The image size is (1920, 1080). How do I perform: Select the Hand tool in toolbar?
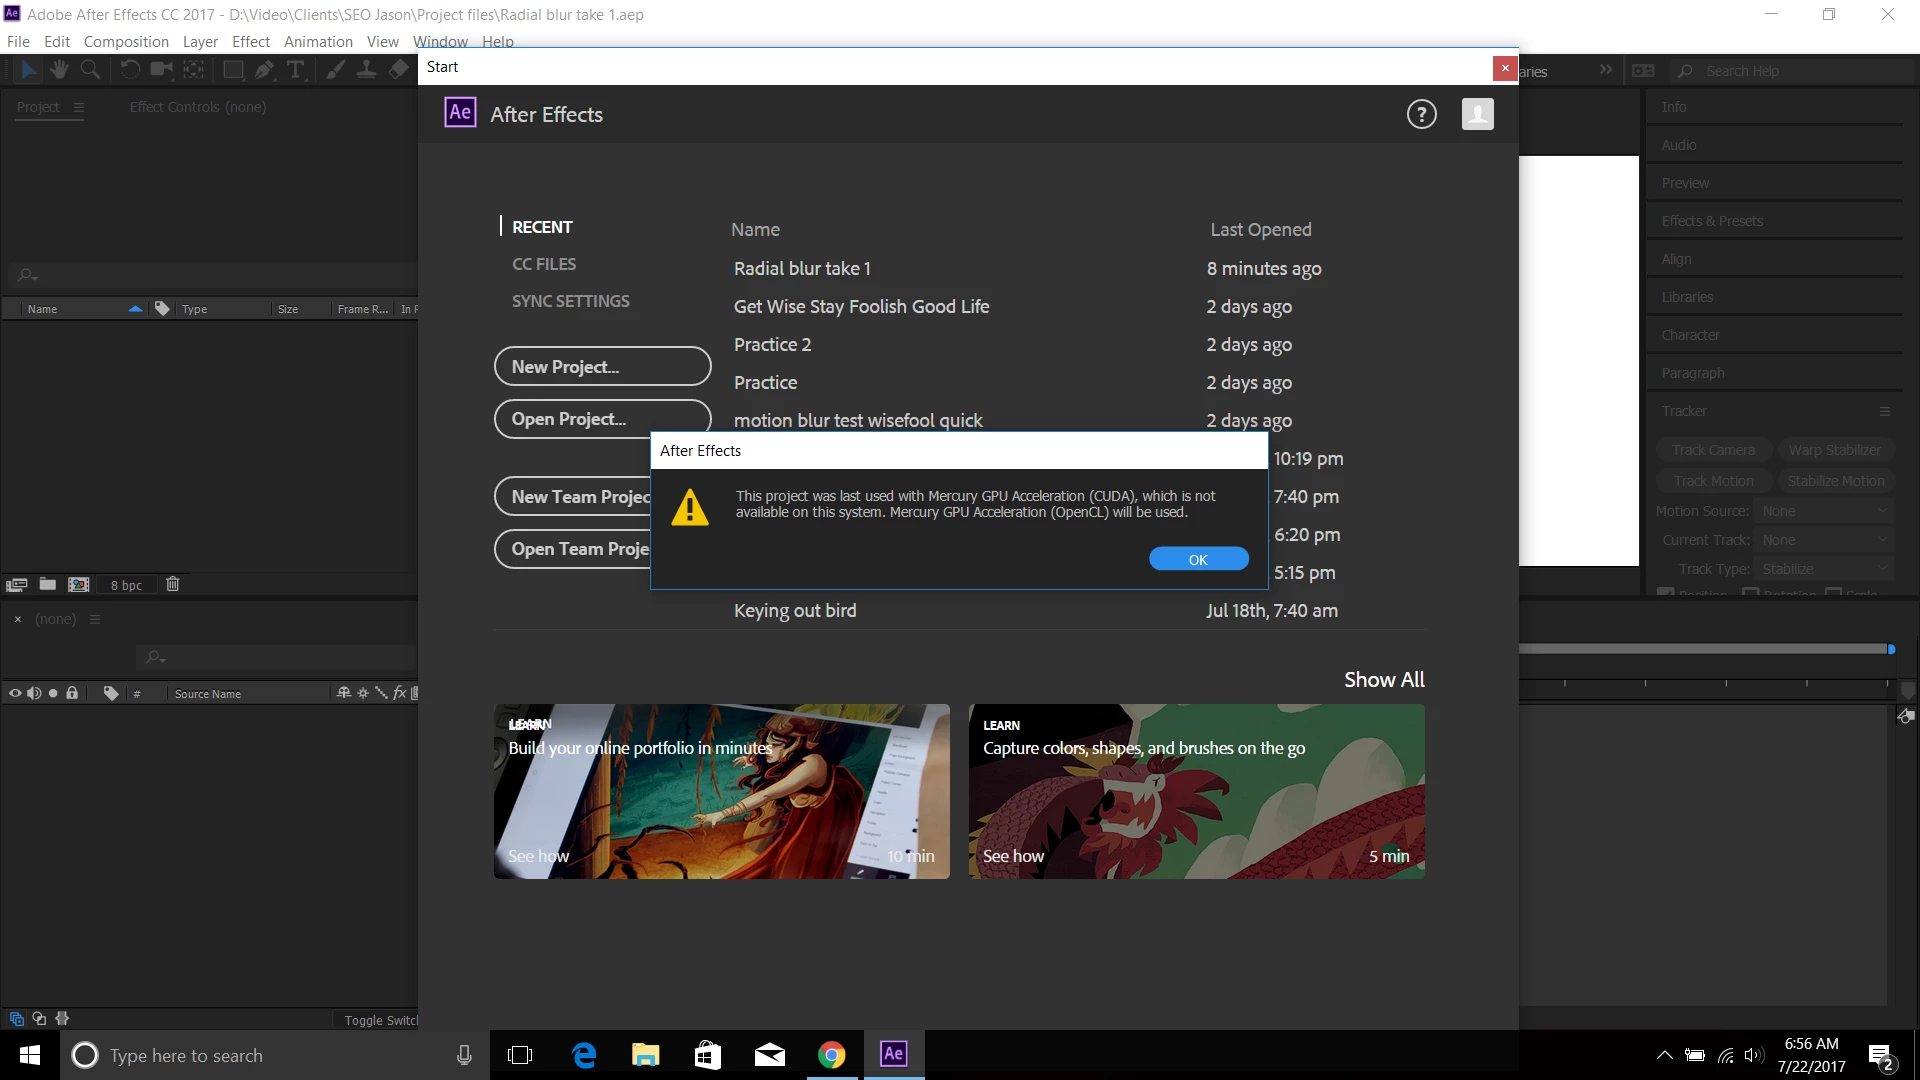click(59, 70)
